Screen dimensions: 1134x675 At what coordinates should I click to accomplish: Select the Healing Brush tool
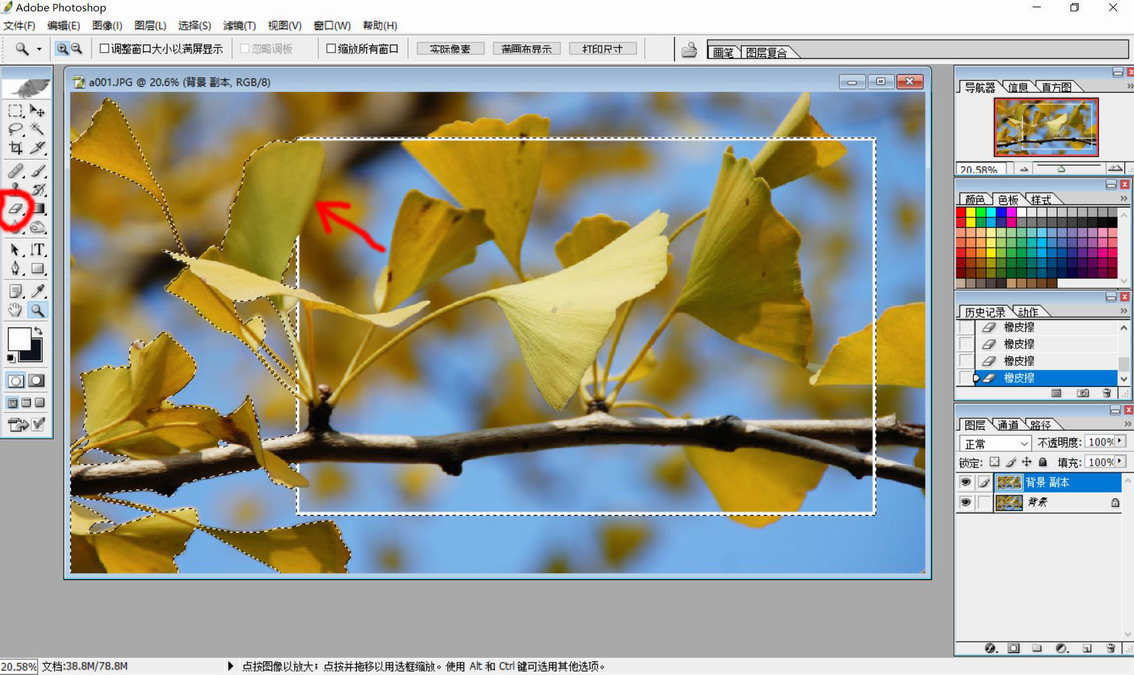point(15,171)
